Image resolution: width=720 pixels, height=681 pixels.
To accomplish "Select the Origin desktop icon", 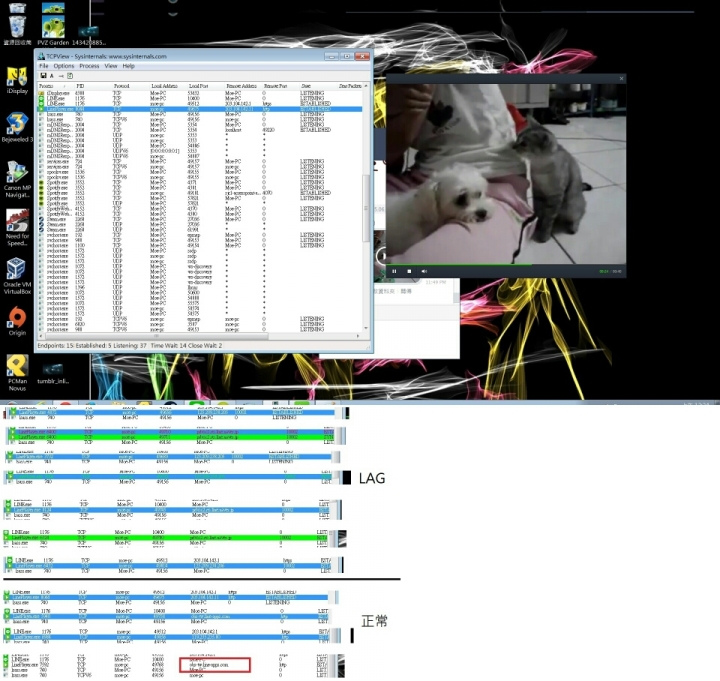I will tap(17, 321).
